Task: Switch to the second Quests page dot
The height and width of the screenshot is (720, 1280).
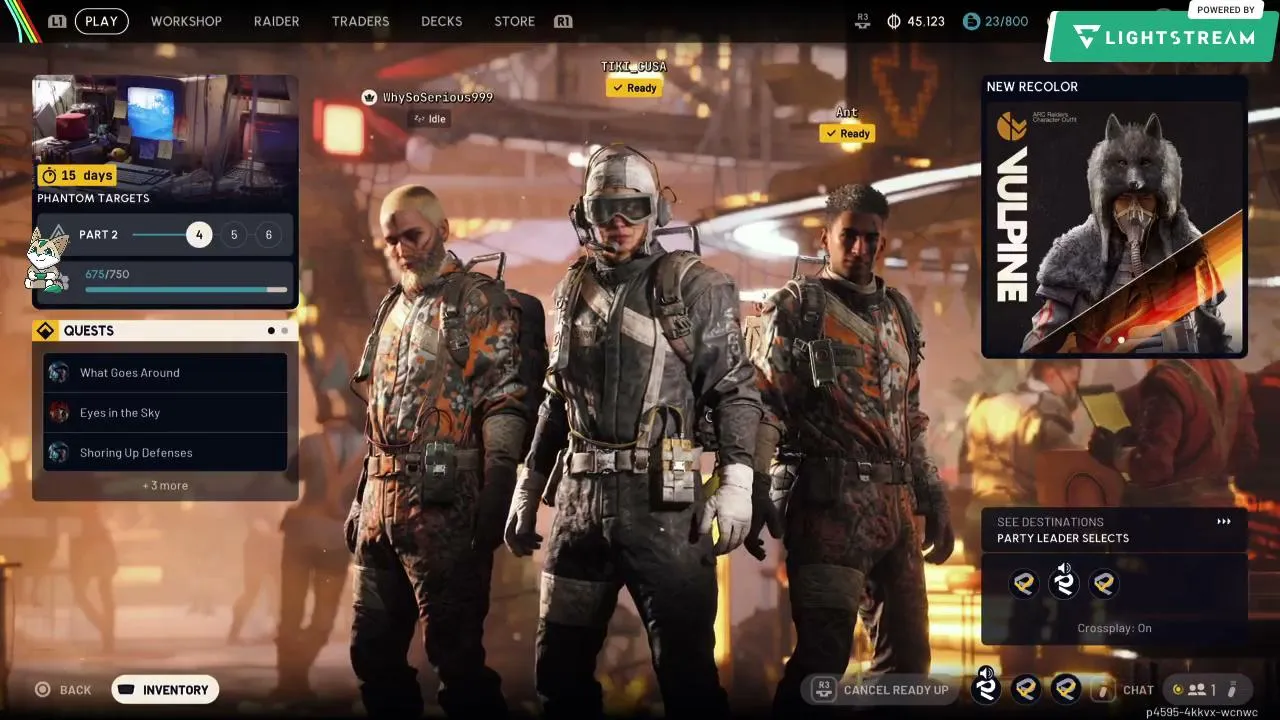Action: click(x=285, y=331)
